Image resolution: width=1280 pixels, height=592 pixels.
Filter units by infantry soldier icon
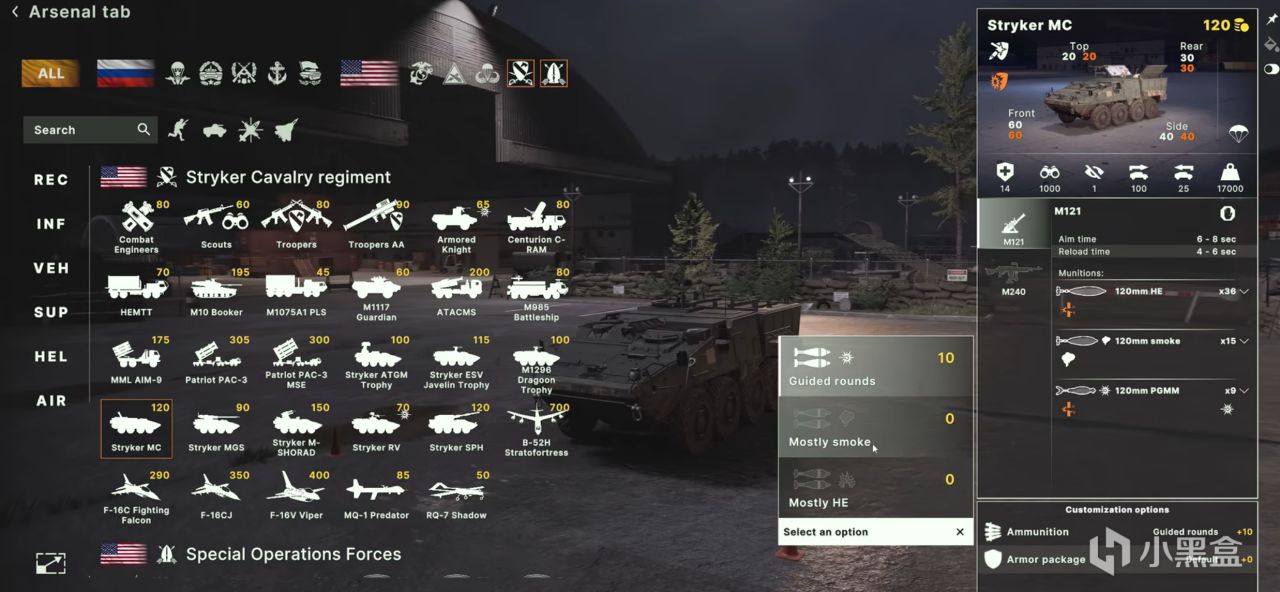(x=178, y=129)
